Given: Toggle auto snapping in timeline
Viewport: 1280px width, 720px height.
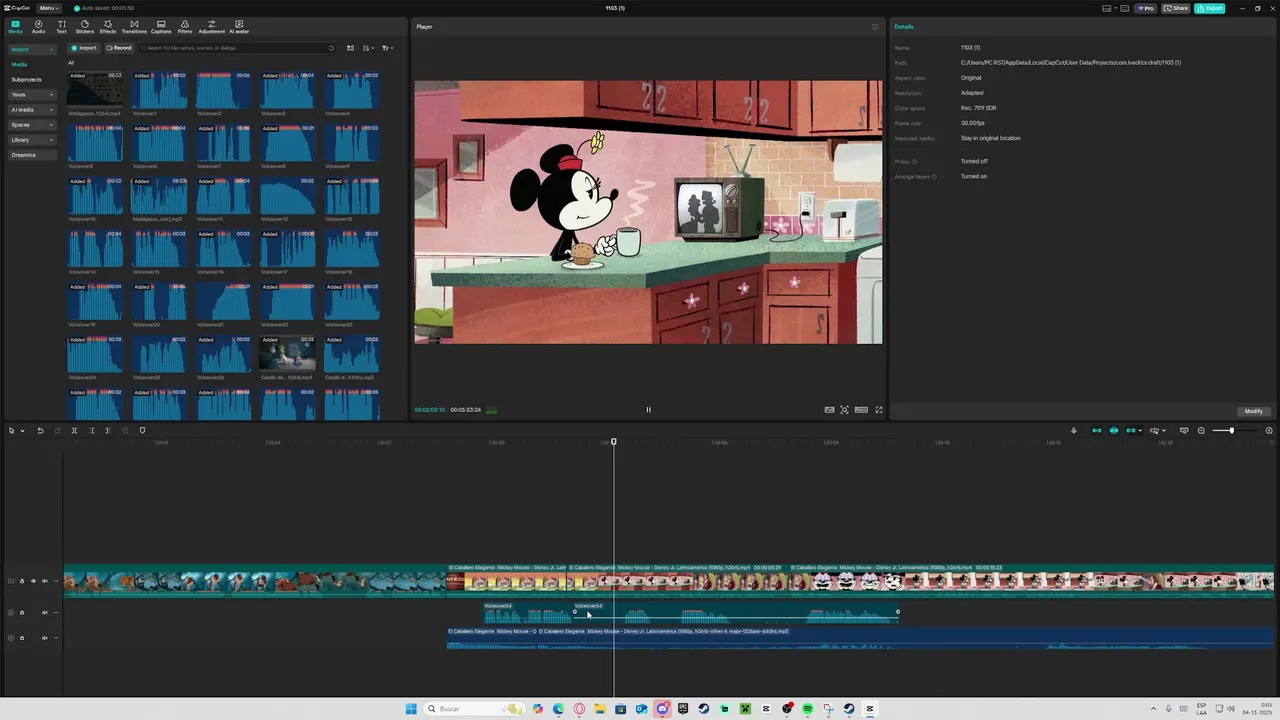Looking at the screenshot, I should coord(1114,430).
